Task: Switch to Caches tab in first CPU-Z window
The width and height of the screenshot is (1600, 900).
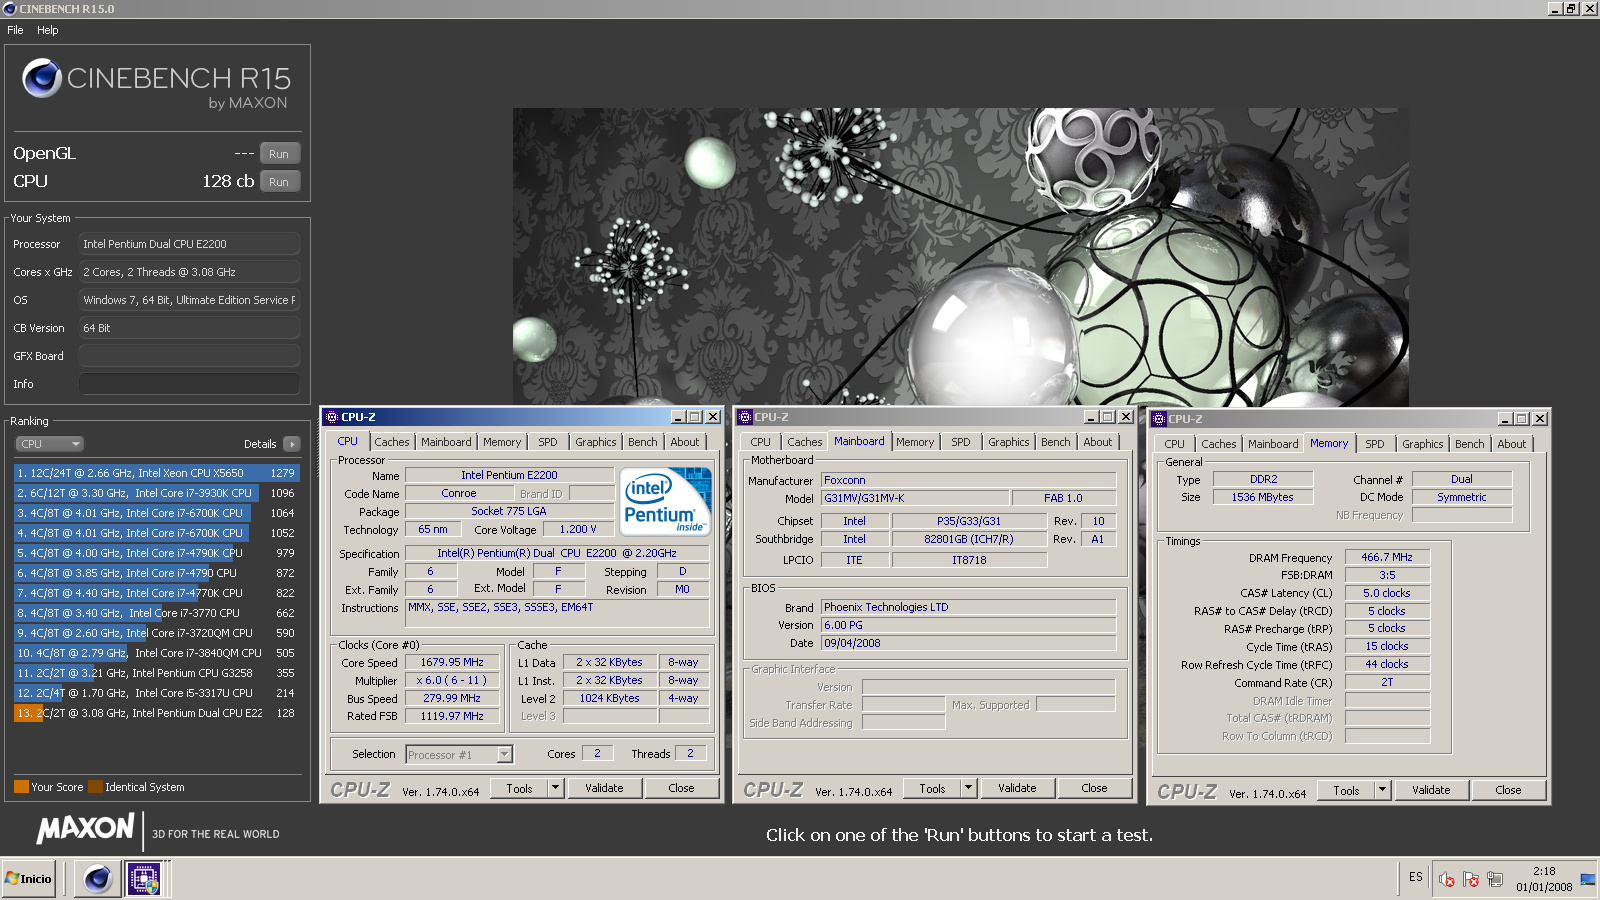Action: coord(392,442)
